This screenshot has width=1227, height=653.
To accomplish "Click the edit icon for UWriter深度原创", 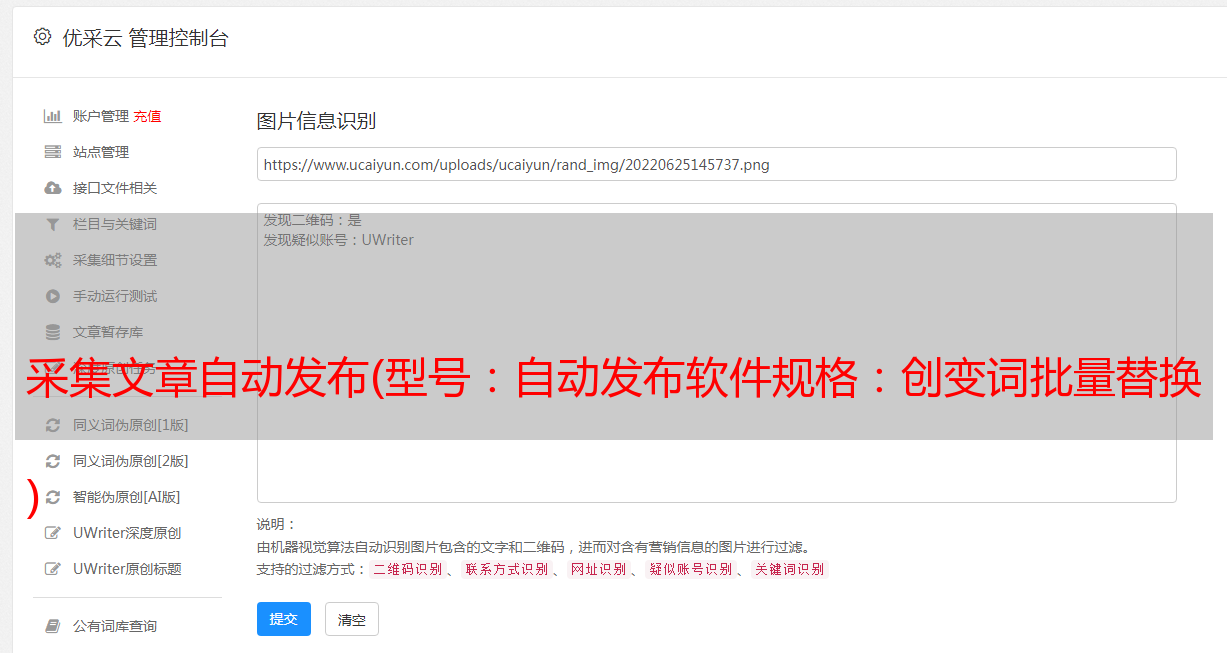I will coord(53,533).
